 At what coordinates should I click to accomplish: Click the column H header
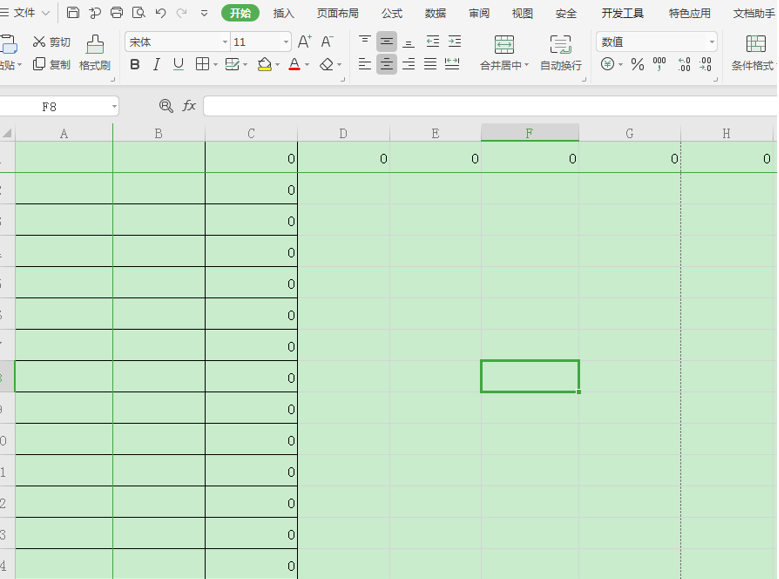(727, 133)
